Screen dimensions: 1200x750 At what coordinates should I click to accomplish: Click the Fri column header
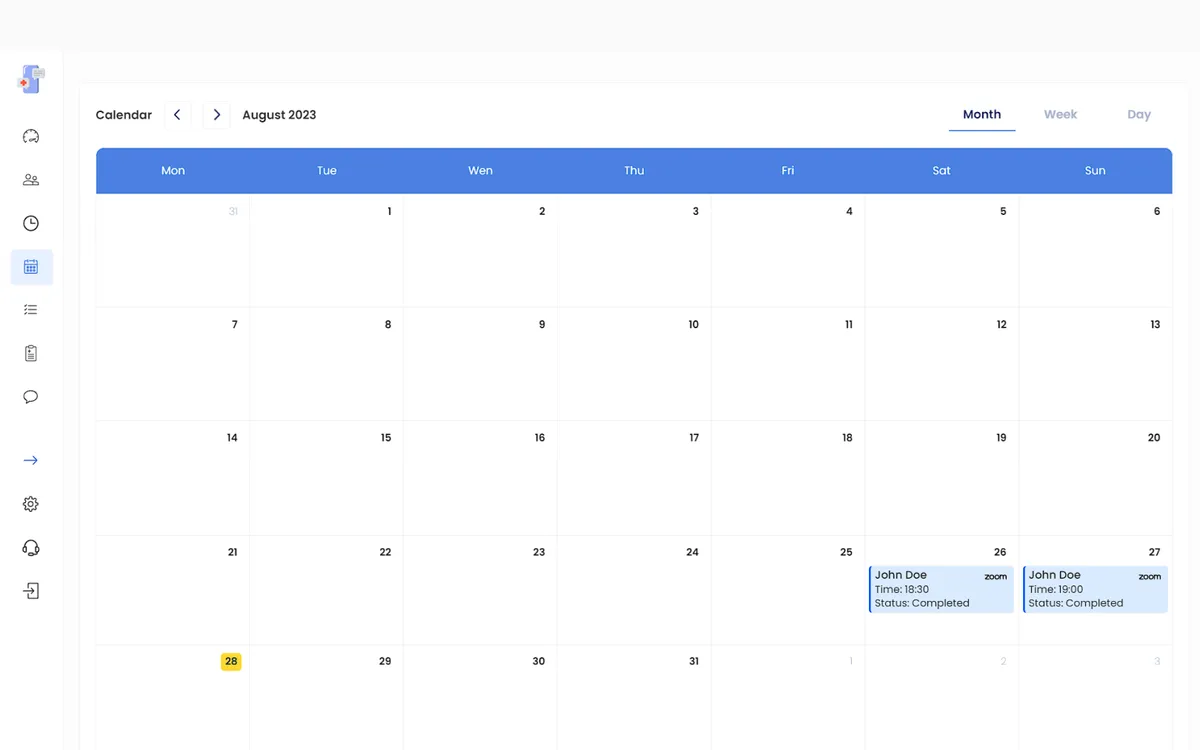tap(788, 171)
